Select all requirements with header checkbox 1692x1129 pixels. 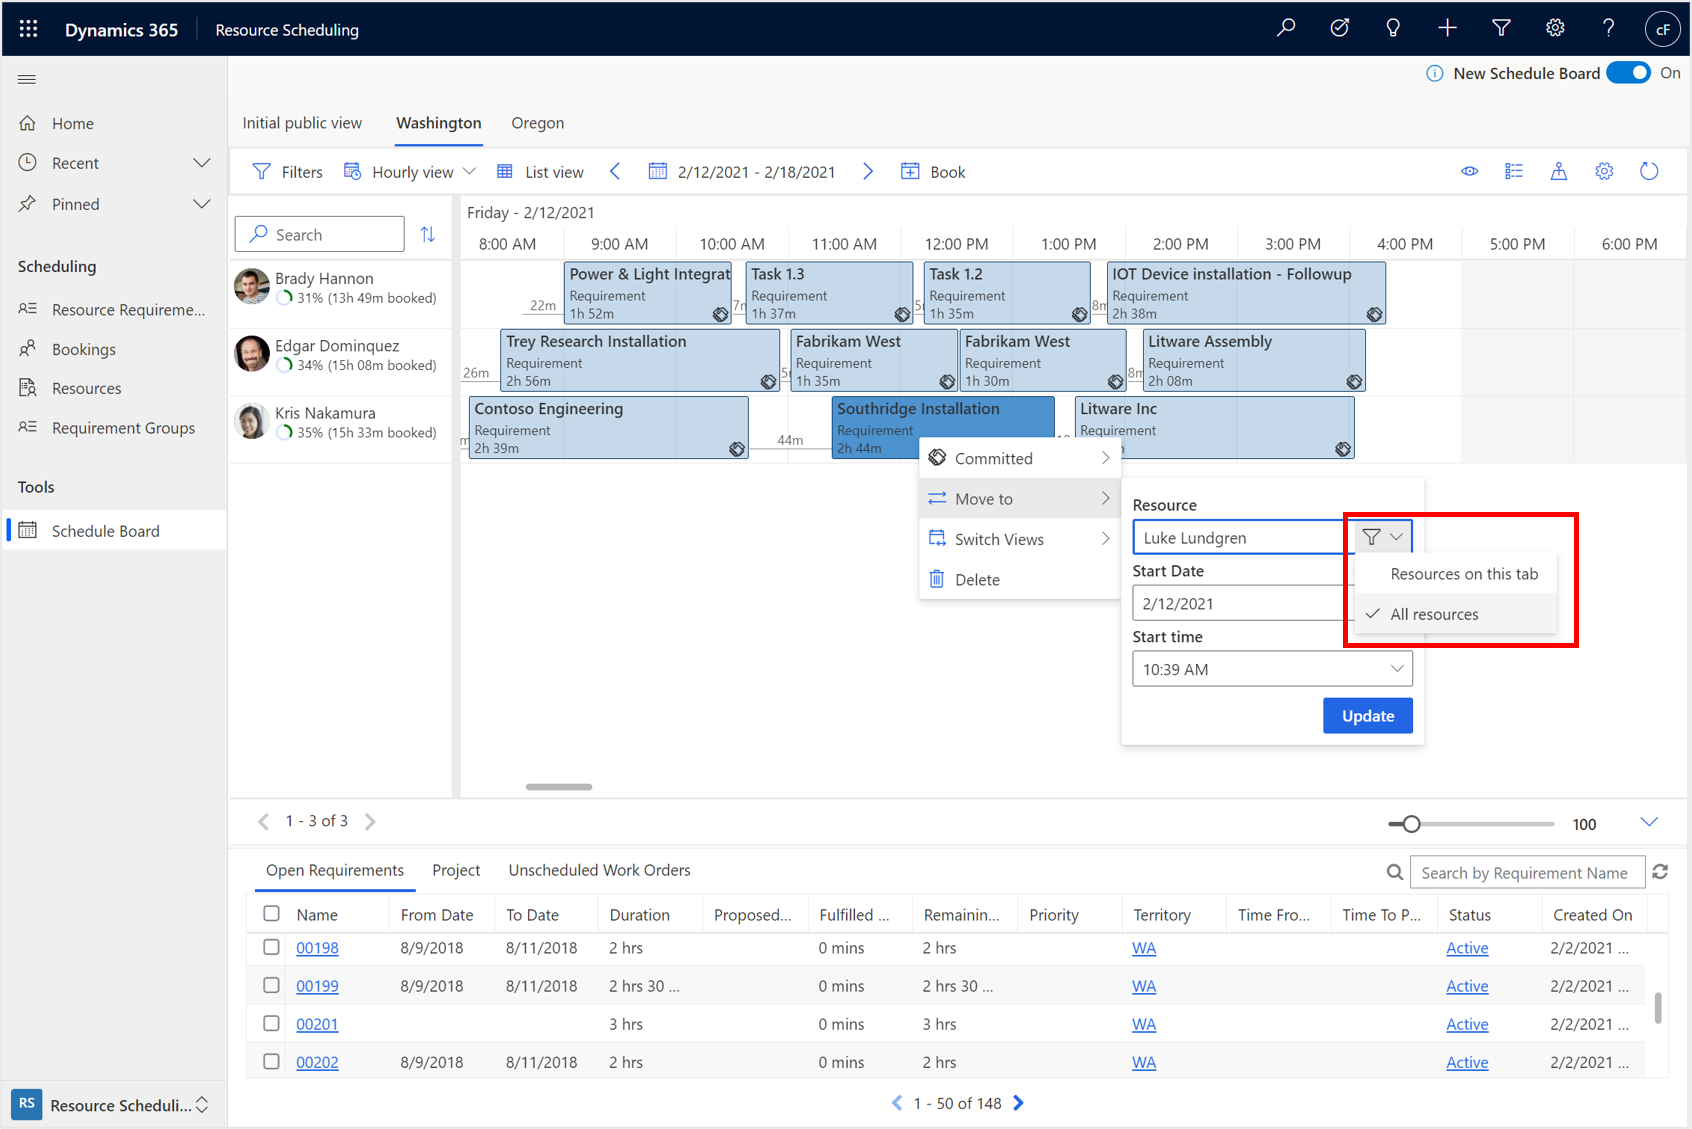tap(271, 914)
